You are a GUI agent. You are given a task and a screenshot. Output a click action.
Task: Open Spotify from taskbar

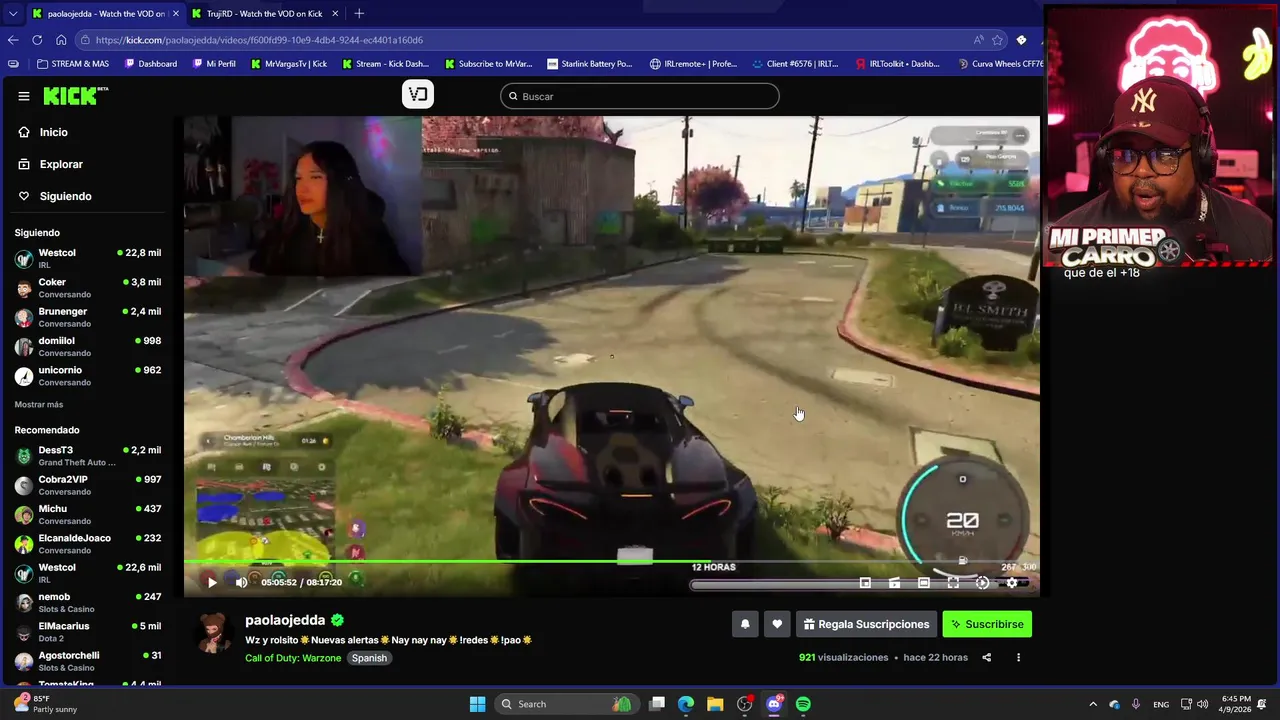[803, 704]
